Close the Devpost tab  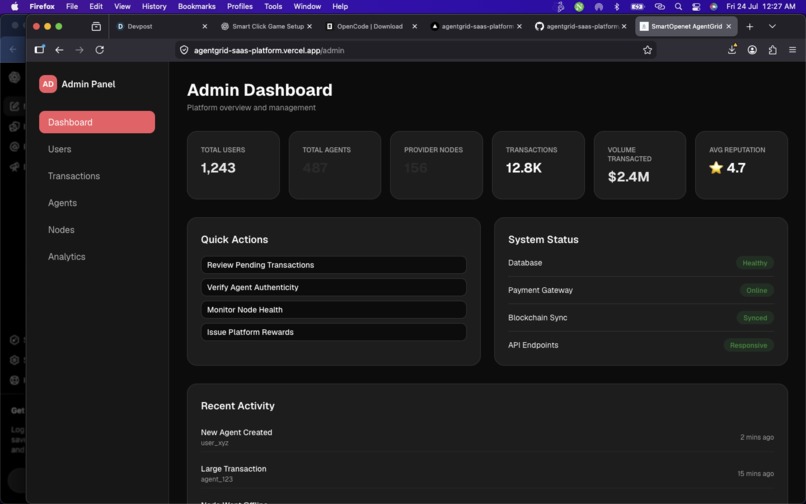(205, 26)
